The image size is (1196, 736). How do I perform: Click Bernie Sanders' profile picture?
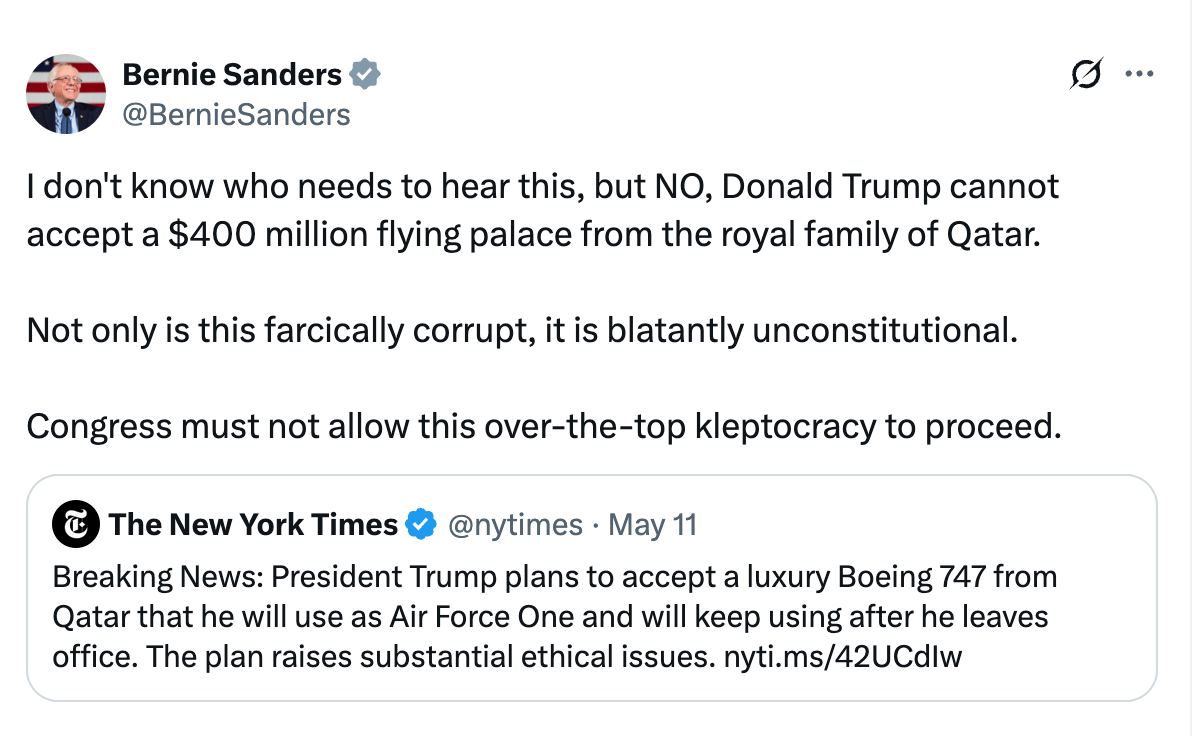(66, 94)
